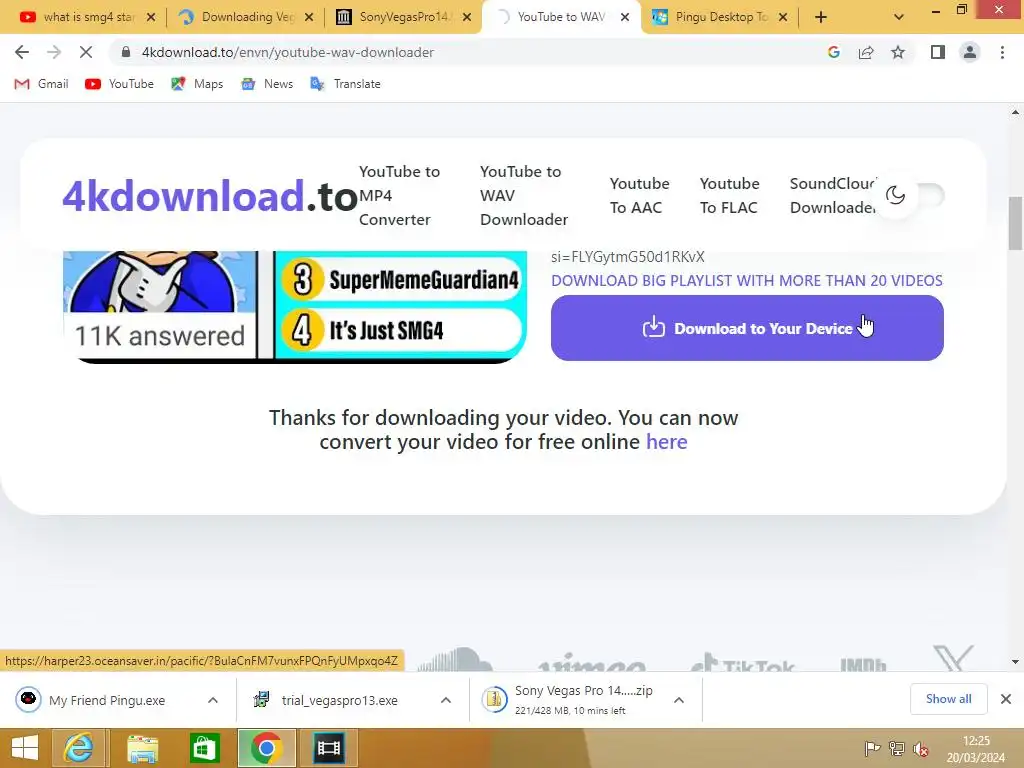The width and height of the screenshot is (1024, 768).
Task: Open Windows Store from taskbar
Action: point(204,748)
